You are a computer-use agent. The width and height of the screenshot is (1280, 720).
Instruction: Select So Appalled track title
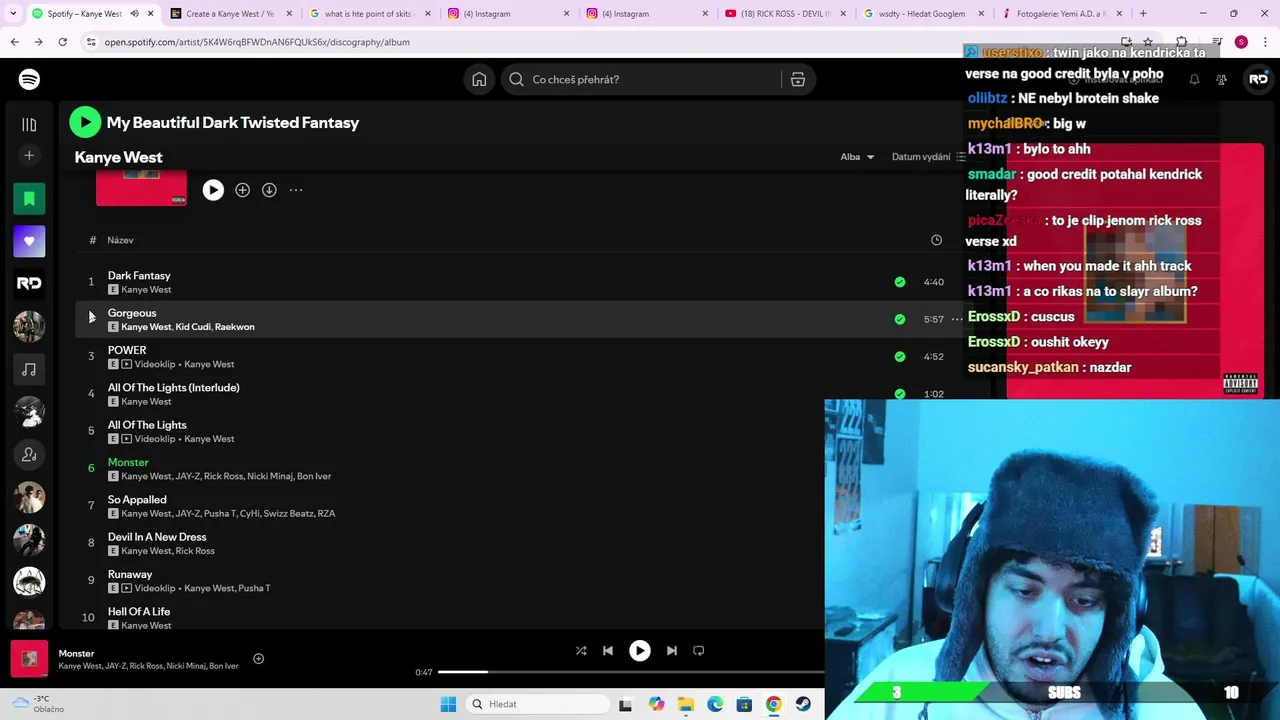137,499
